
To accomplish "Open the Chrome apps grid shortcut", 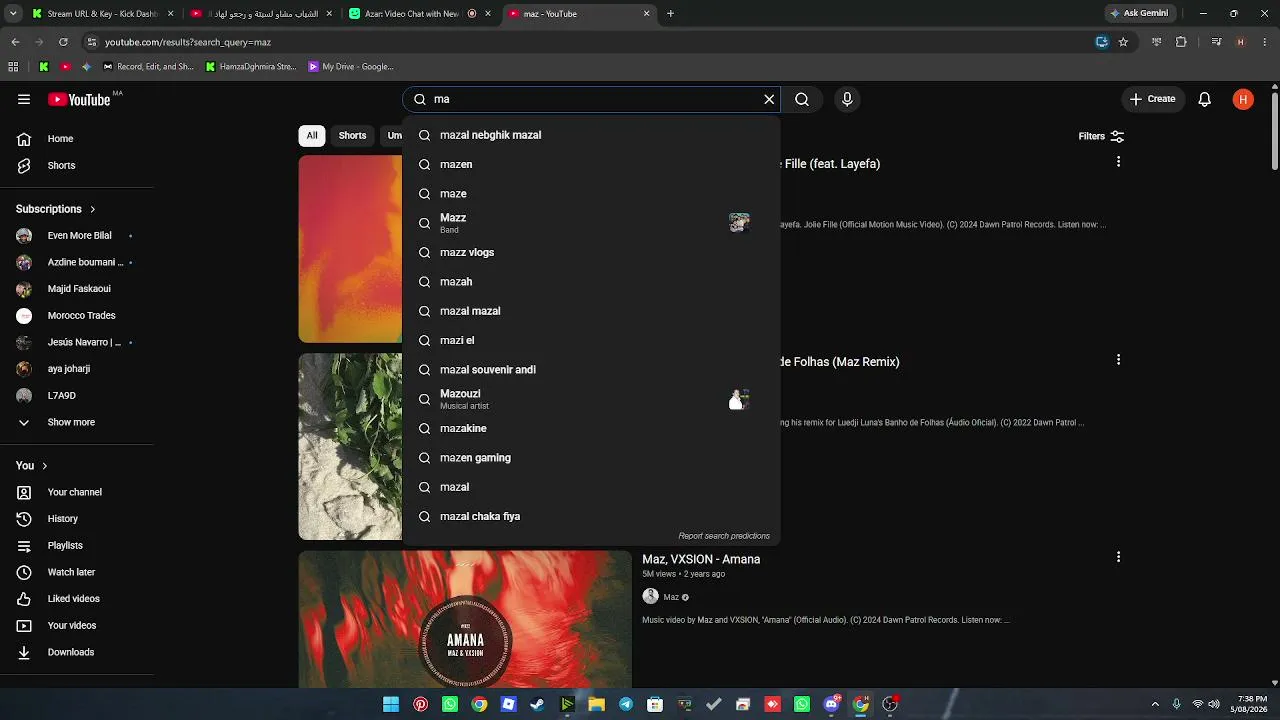I will (x=13, y=67).
